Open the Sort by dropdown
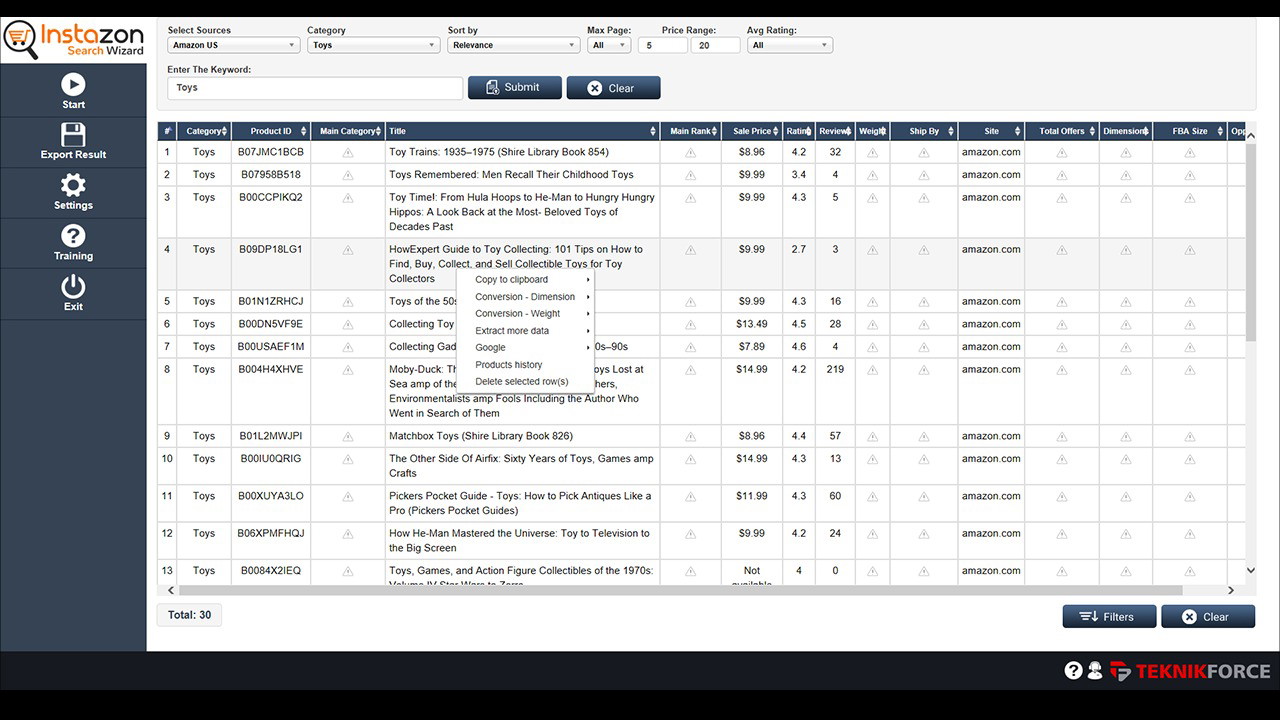Image resolution: width=1280 pixels, height=720 pixels. click(513, 45)
